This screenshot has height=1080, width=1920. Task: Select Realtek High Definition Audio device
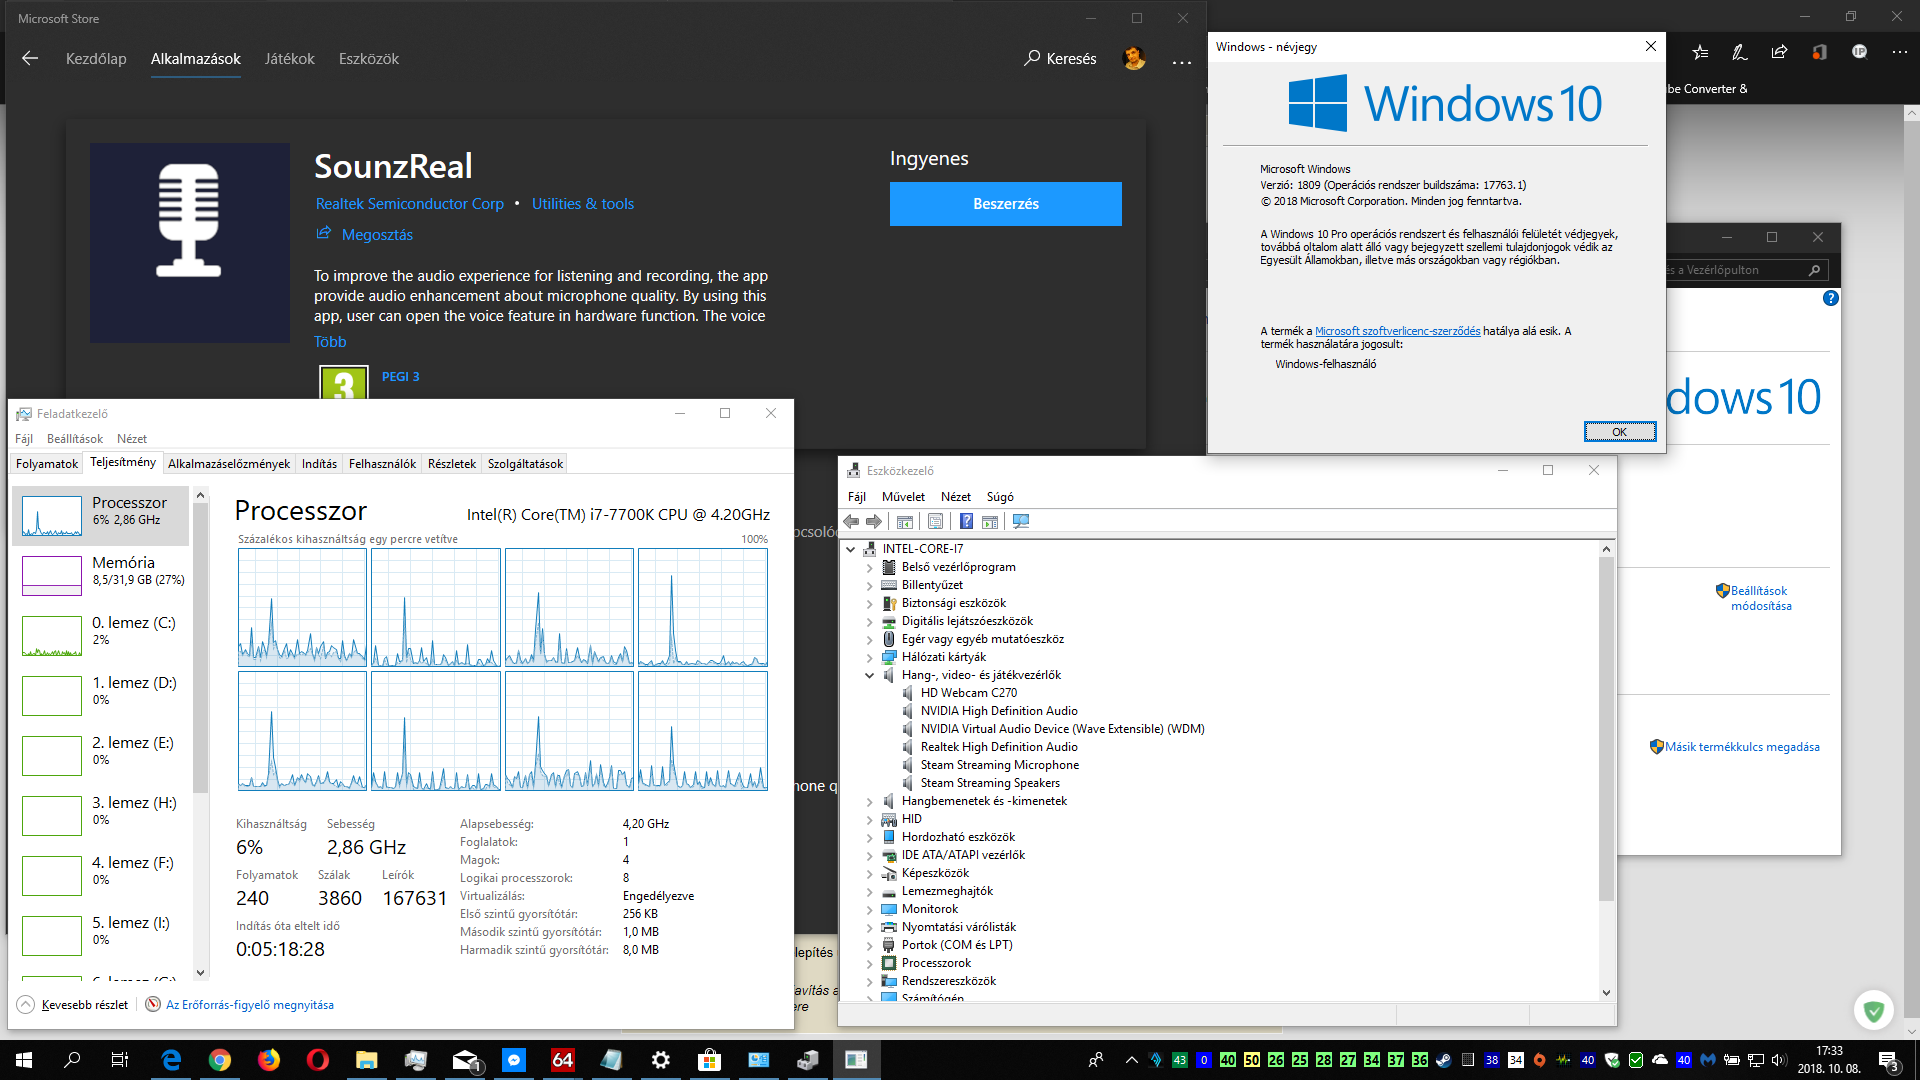pyautogui.click(x=999, y=747)
